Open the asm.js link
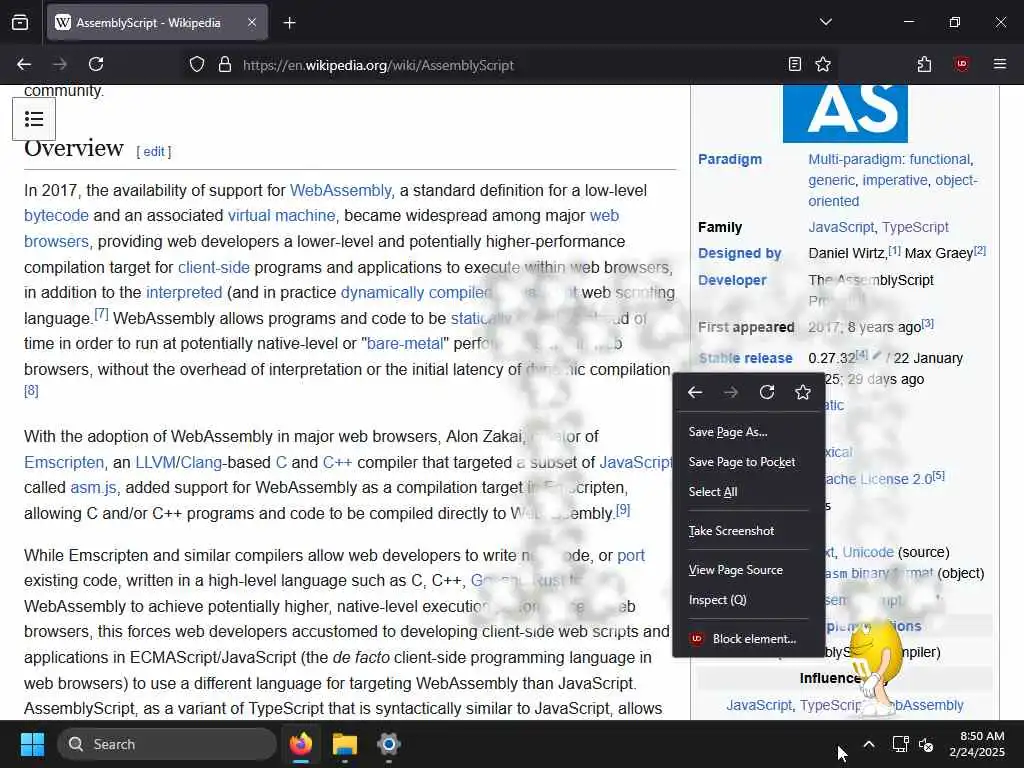The height and width of the screenshot is (768, 1024). (93, 488)
